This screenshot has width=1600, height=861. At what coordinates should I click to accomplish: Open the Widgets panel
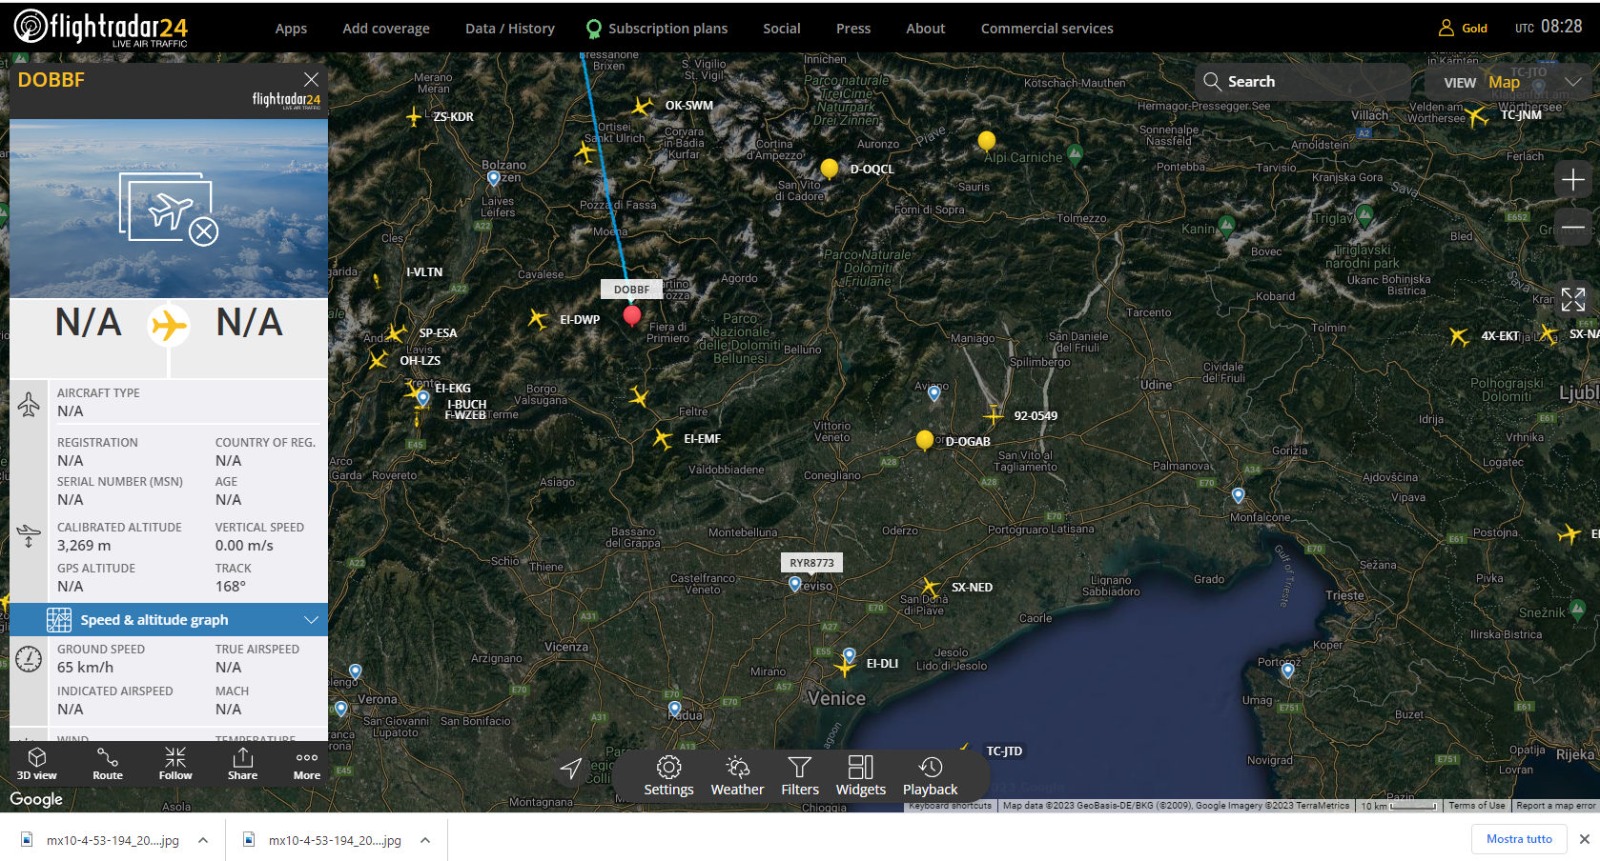[861, 776]
